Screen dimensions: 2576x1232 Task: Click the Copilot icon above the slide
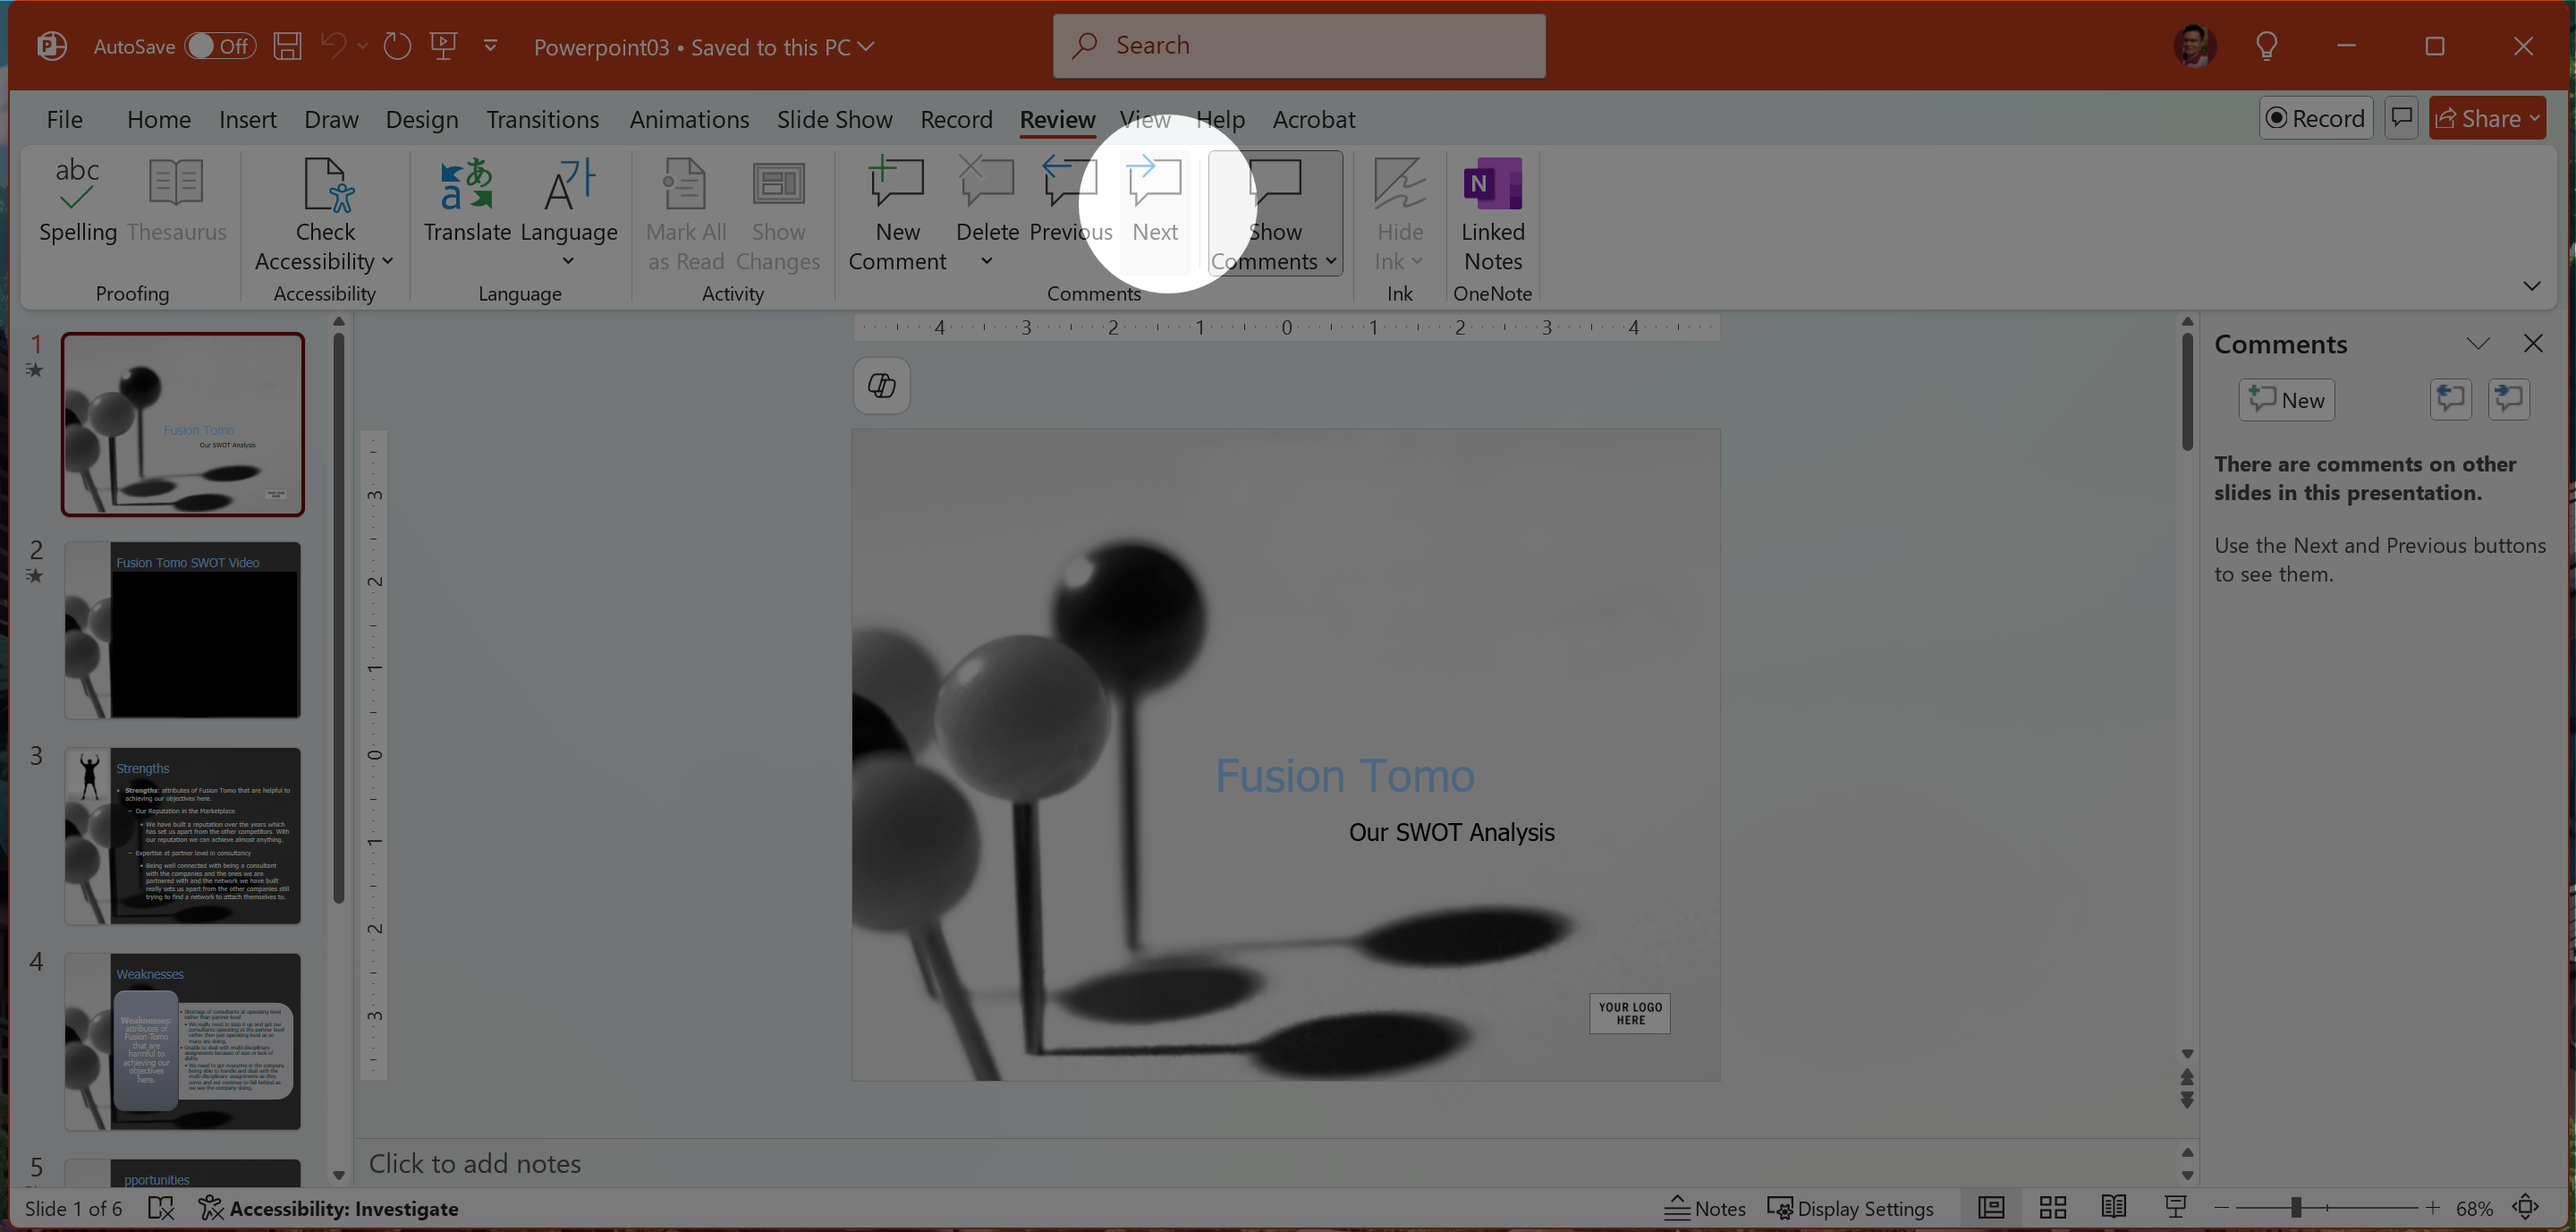coord(881,386)
